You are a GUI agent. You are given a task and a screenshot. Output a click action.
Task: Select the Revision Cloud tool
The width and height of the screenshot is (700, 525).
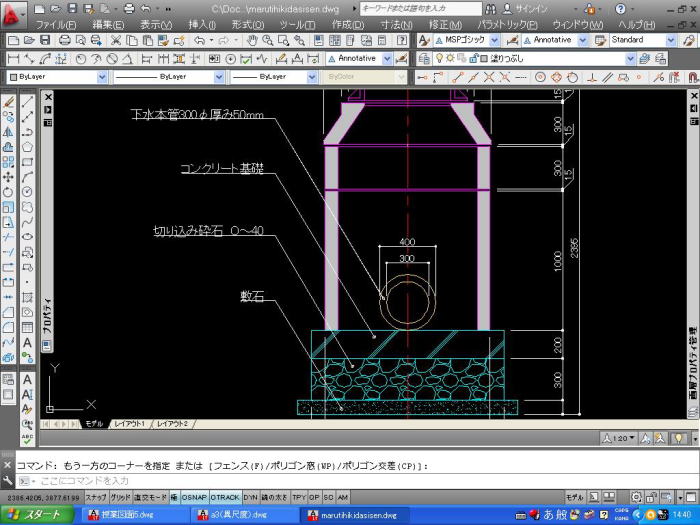pyautogui.click(x=27, y=207)
